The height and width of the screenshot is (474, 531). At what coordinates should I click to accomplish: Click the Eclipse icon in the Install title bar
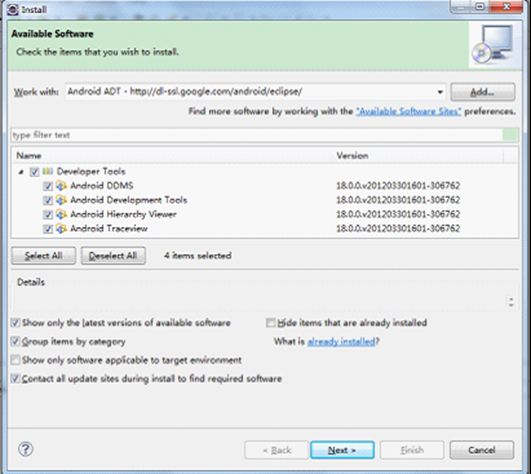[x=13, y=9]
